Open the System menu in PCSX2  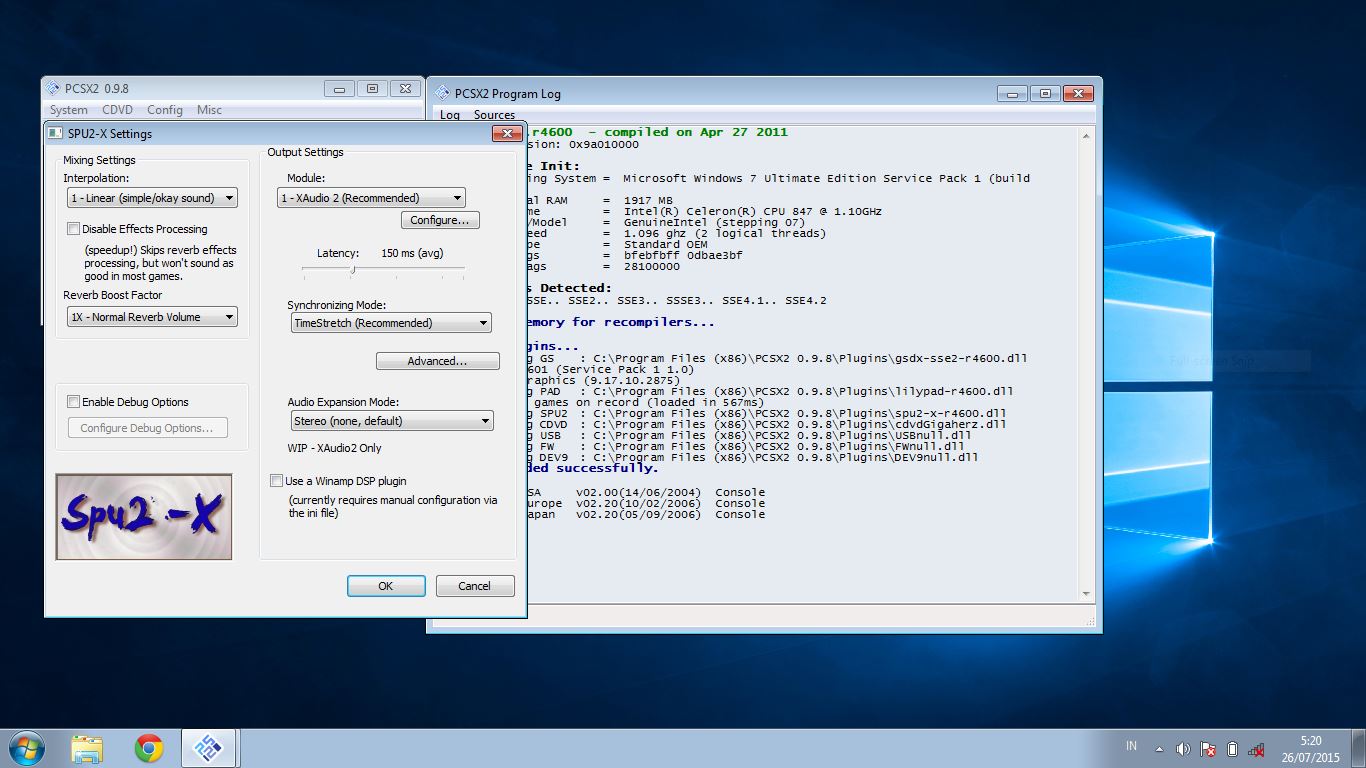pos(69,110)
